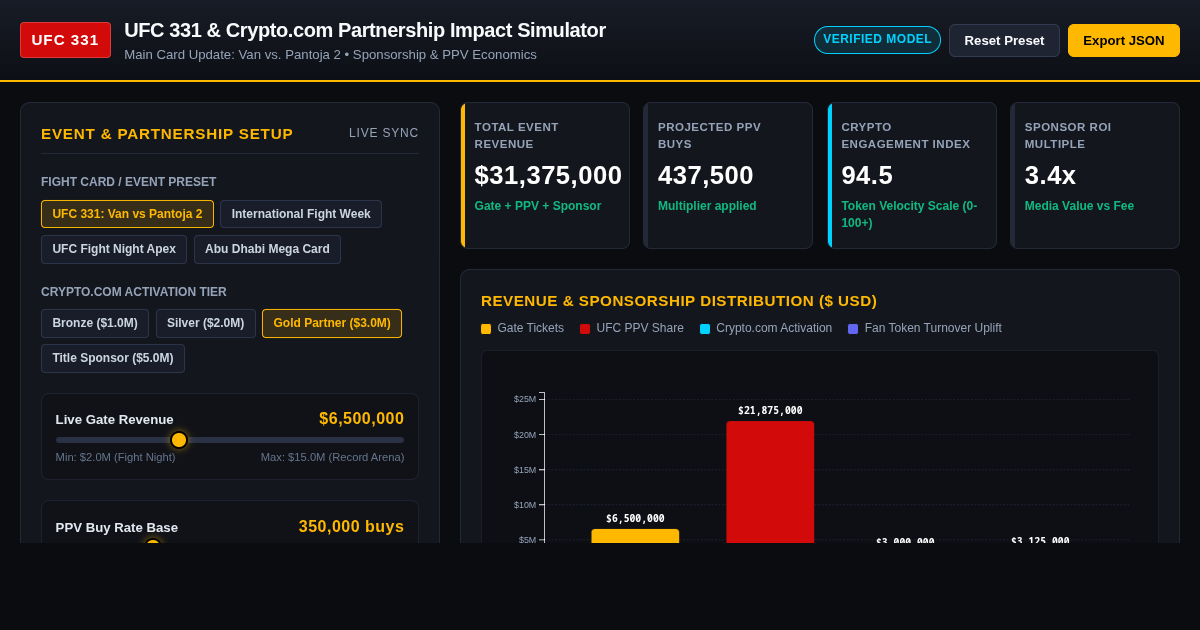
Task: Click the 'Media Value vs Fee' text
Action: 1080,206
